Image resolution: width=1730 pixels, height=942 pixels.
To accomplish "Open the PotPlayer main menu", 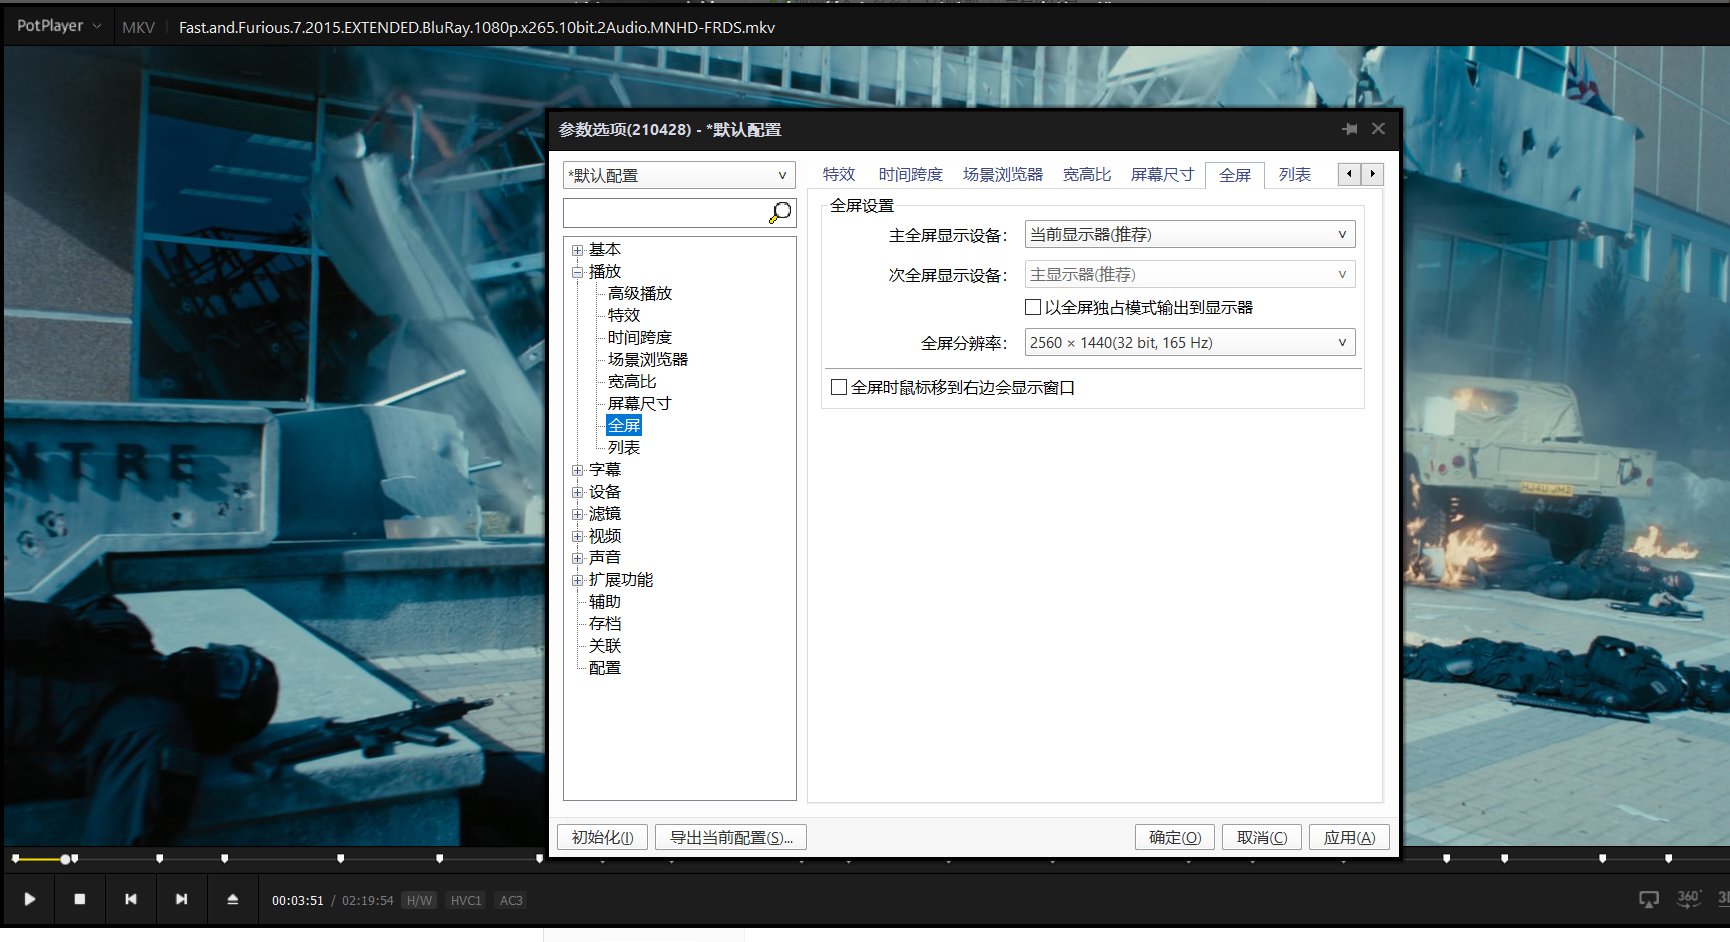I will (x=59, y=26).
